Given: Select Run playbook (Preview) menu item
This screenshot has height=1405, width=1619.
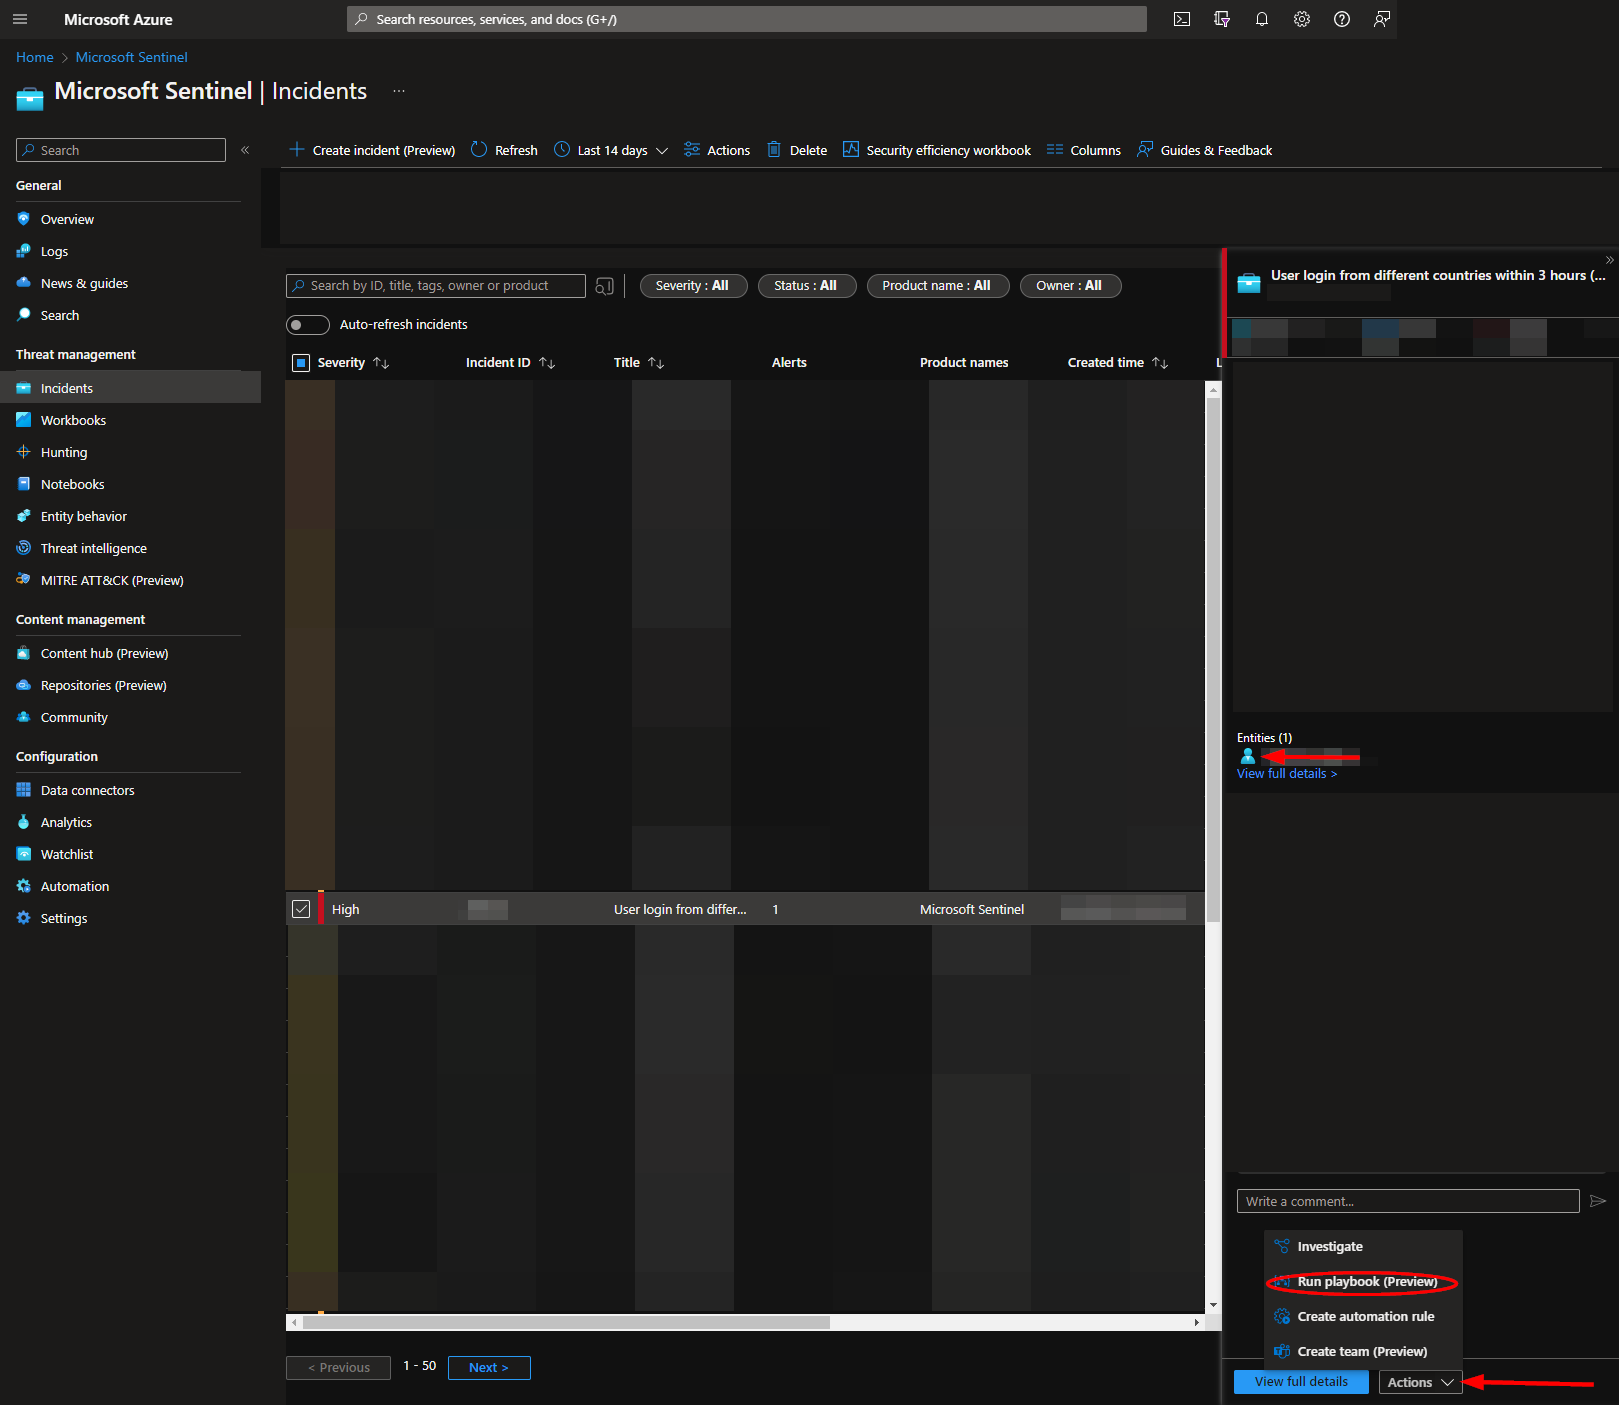Looking at the screenshot, I should coord(1364,1282).
